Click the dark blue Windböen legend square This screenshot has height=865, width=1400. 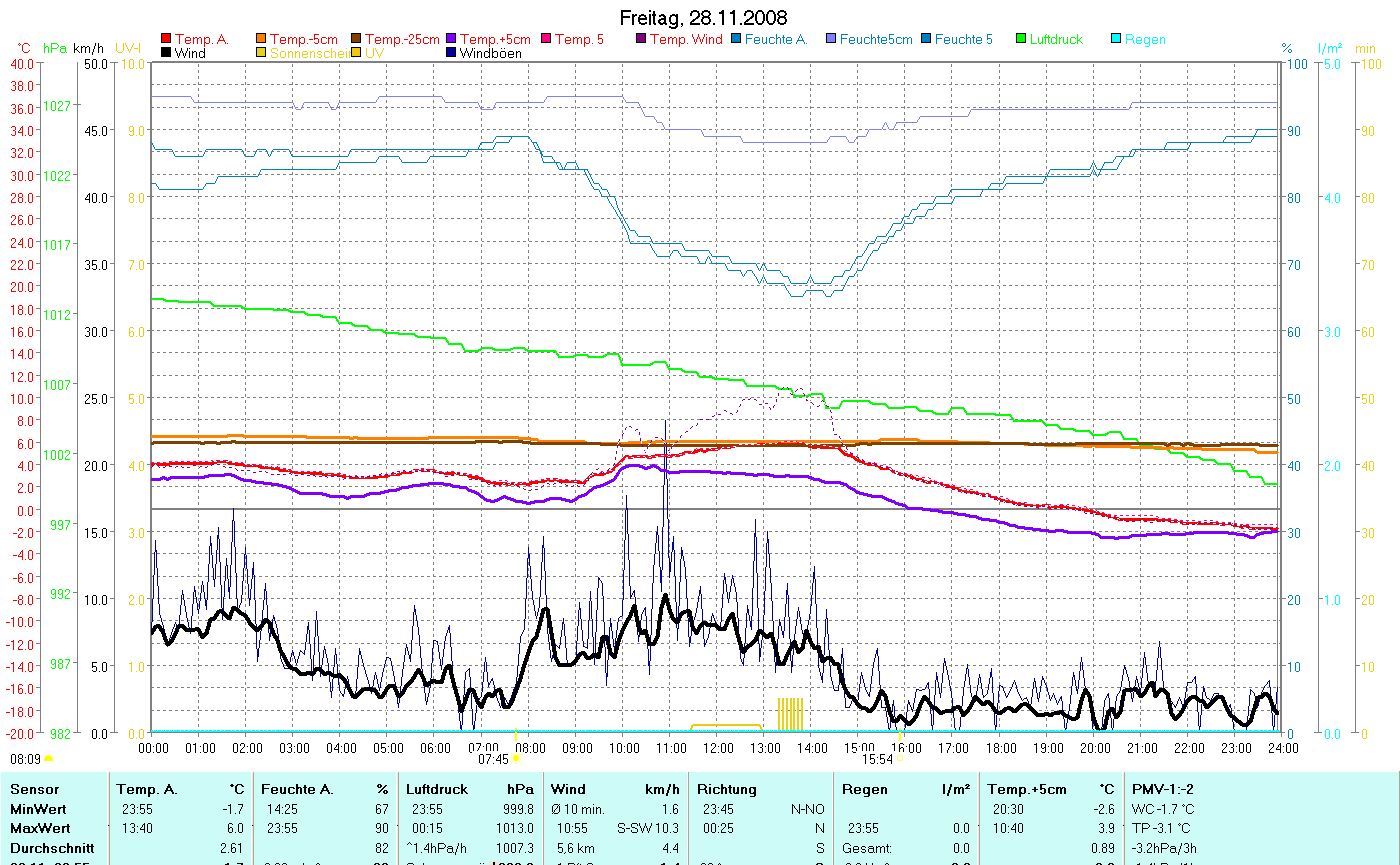click(x=451, y=53)
